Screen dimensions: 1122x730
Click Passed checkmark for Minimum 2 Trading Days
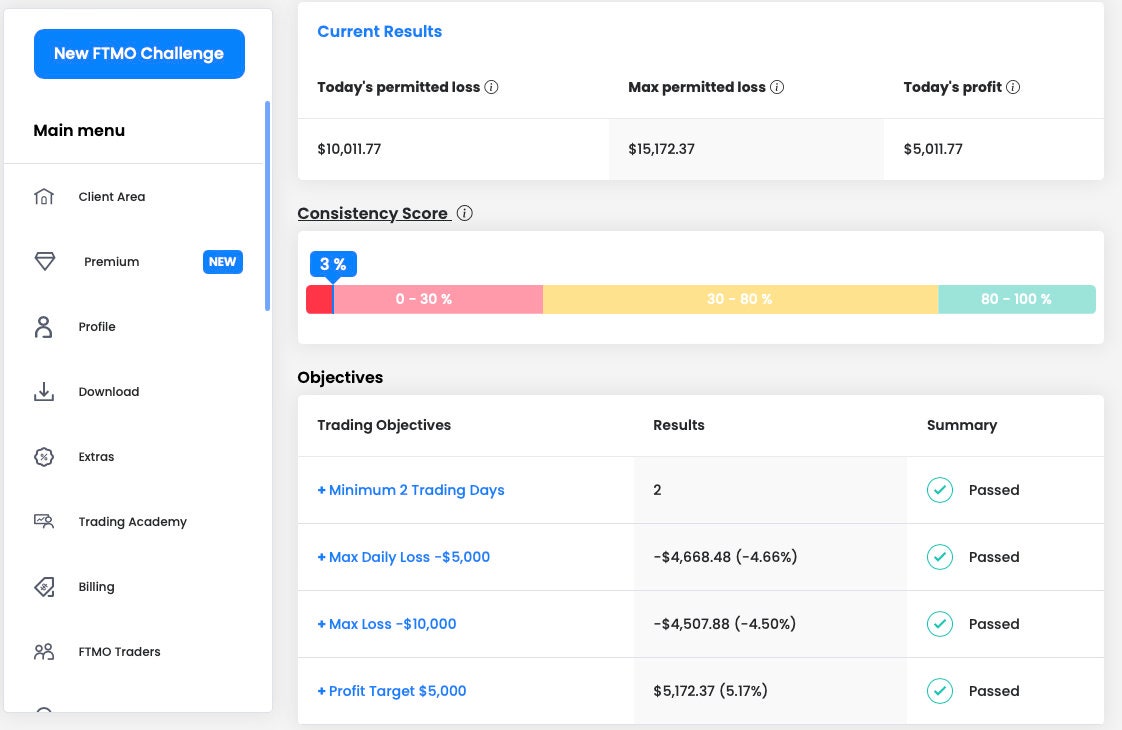click(x=940, y=490)
